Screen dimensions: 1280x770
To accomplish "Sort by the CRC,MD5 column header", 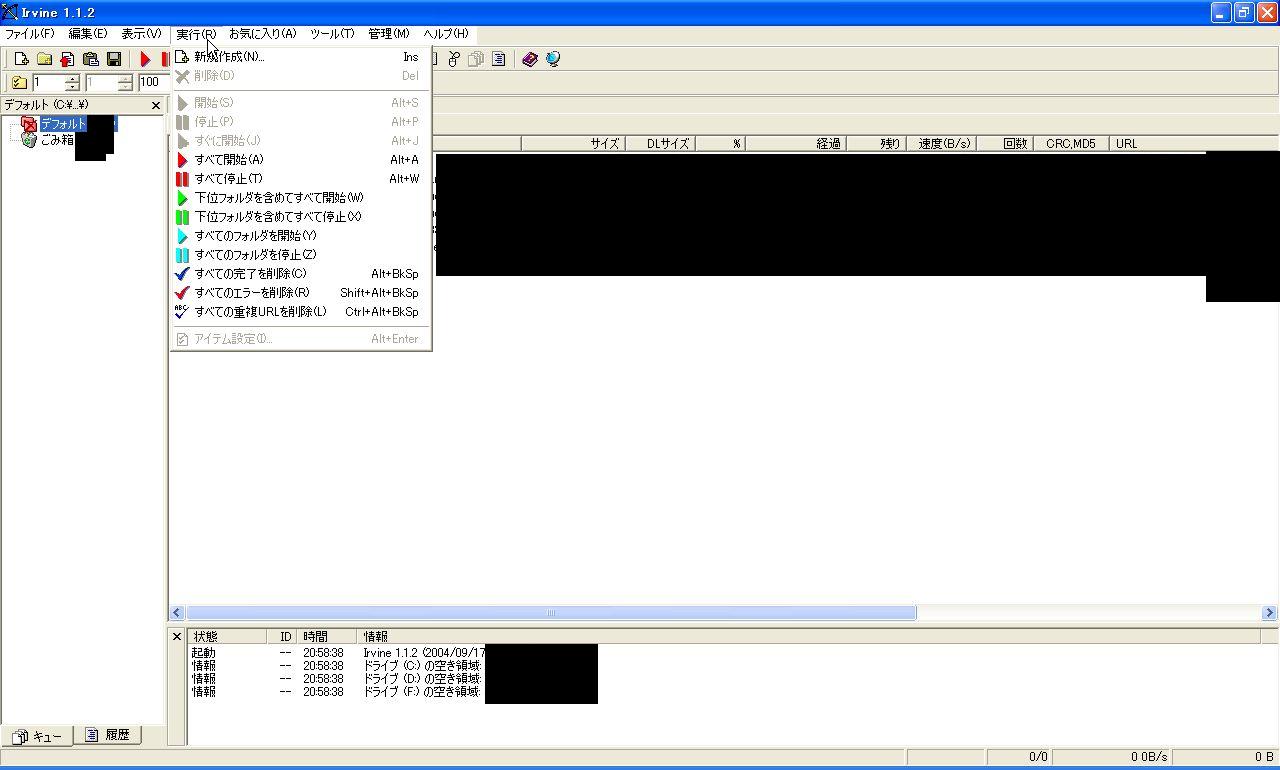I will coord(1071,144).
